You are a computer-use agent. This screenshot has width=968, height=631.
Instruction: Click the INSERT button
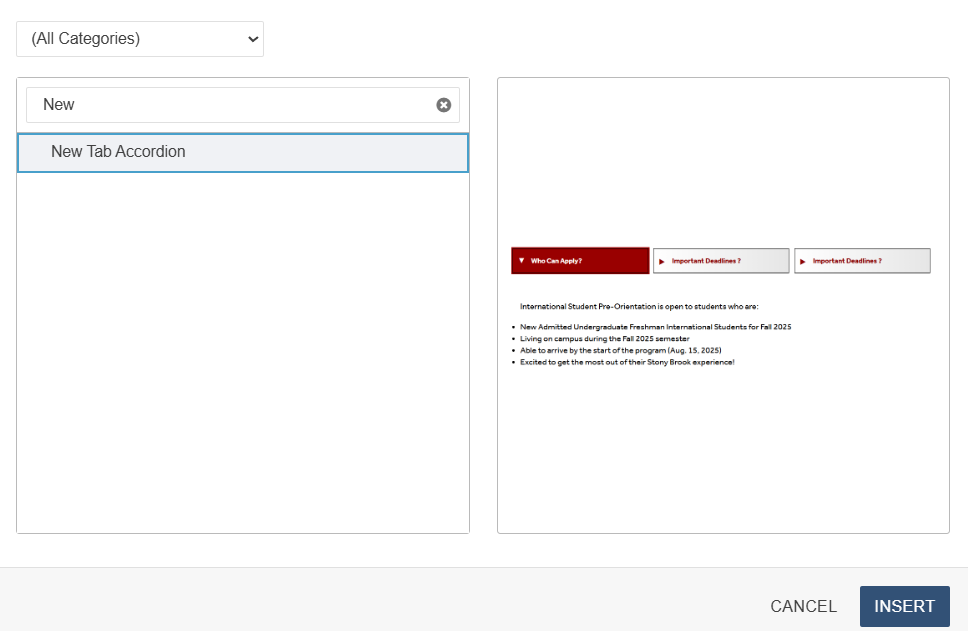(x=904, y=606)
